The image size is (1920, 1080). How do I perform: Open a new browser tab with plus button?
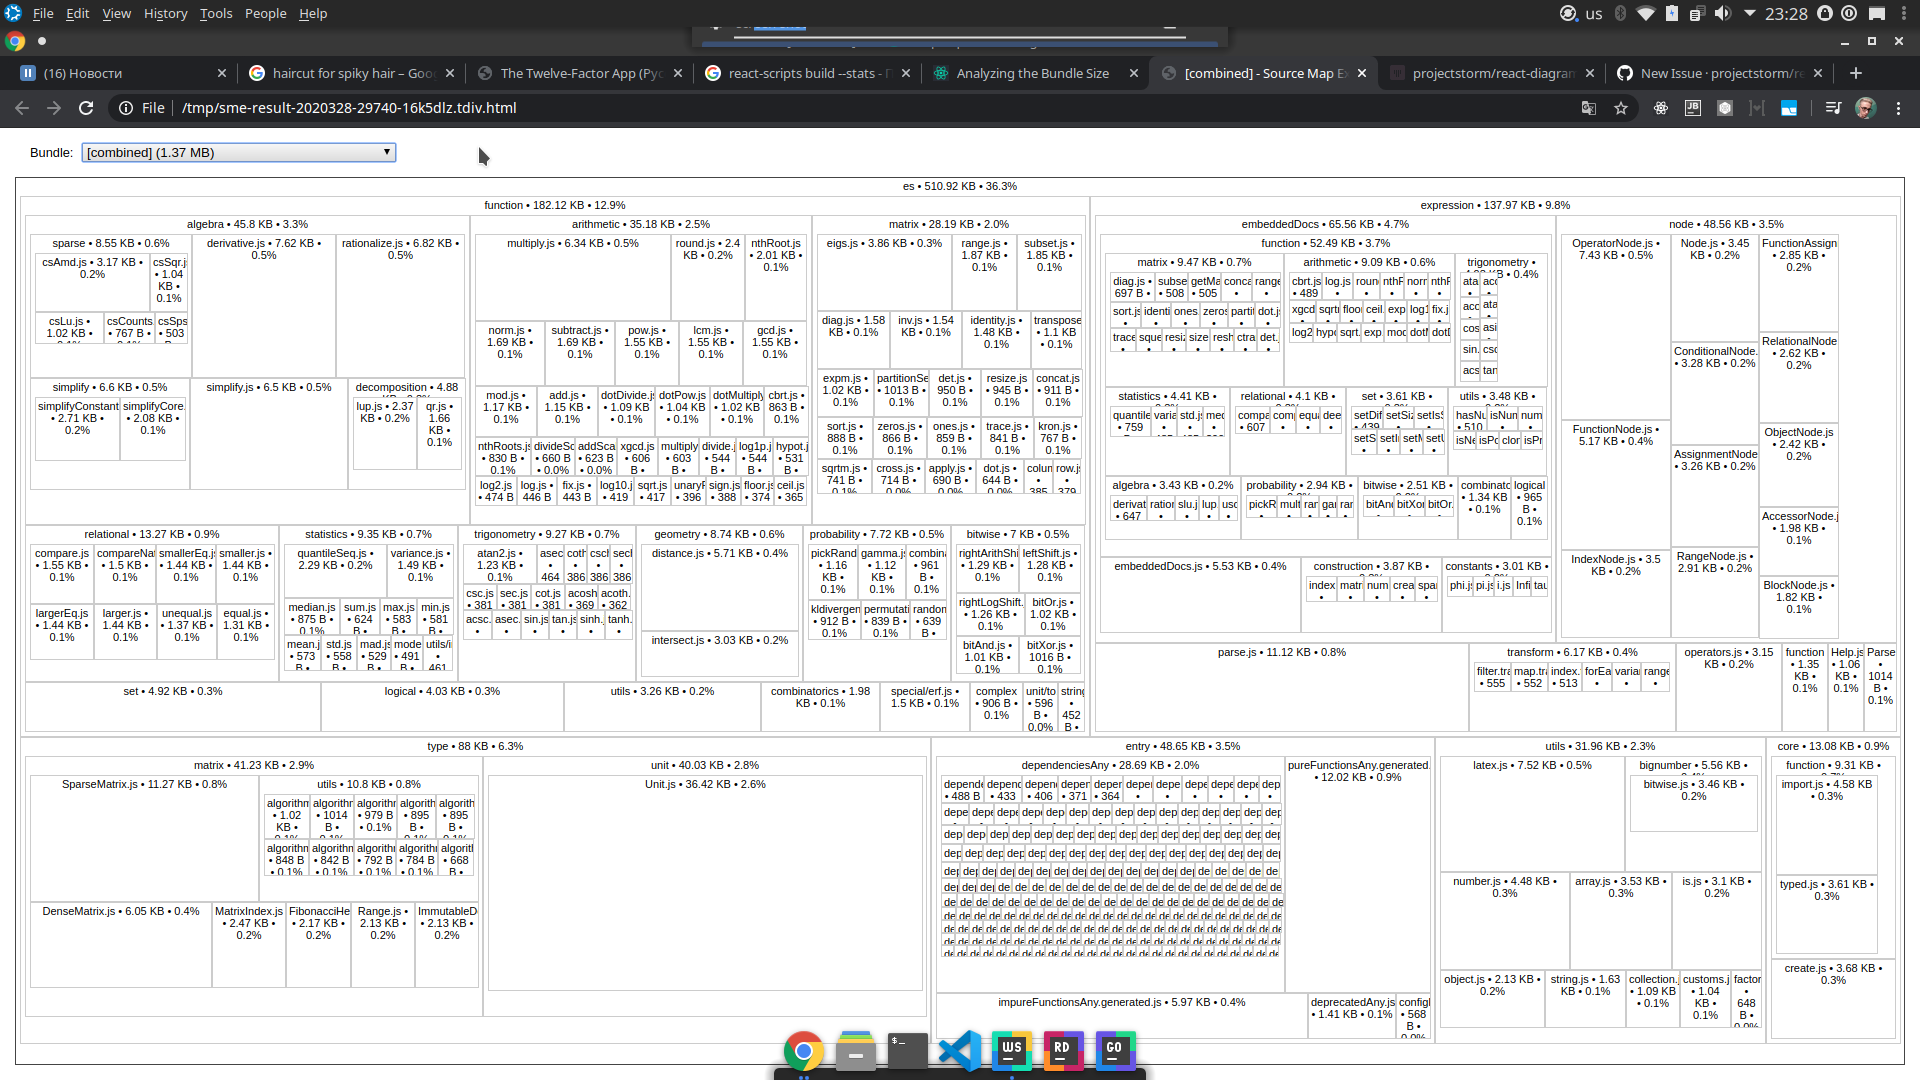tap(1855, 73)
